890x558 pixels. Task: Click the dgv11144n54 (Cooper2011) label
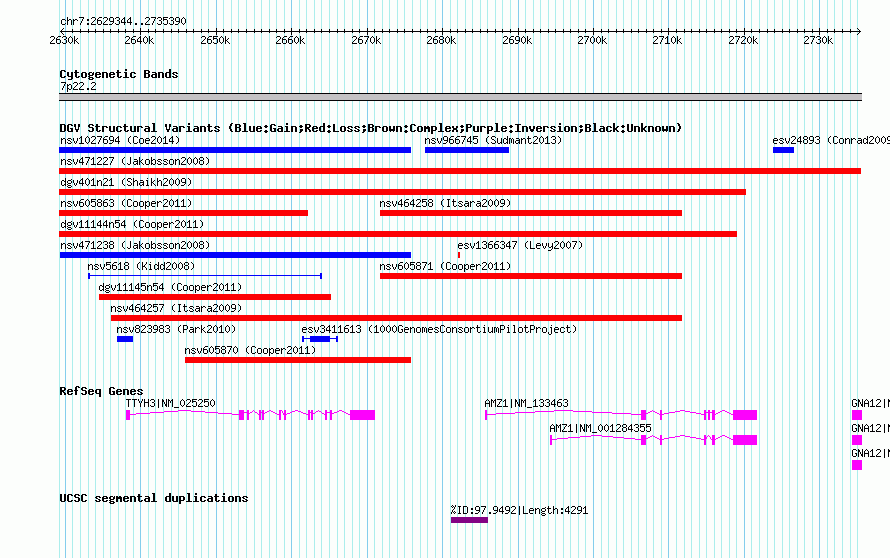coord(132,224)
